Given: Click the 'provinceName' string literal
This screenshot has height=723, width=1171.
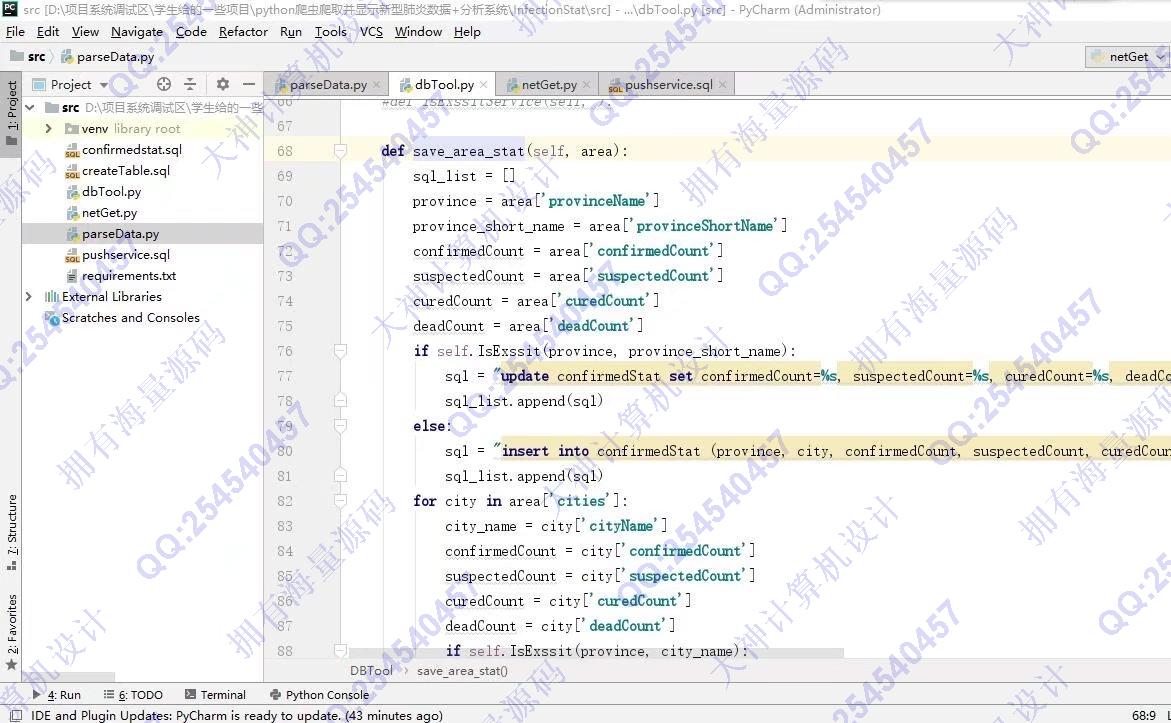Looking at the screenshot, I should [597, 201].
